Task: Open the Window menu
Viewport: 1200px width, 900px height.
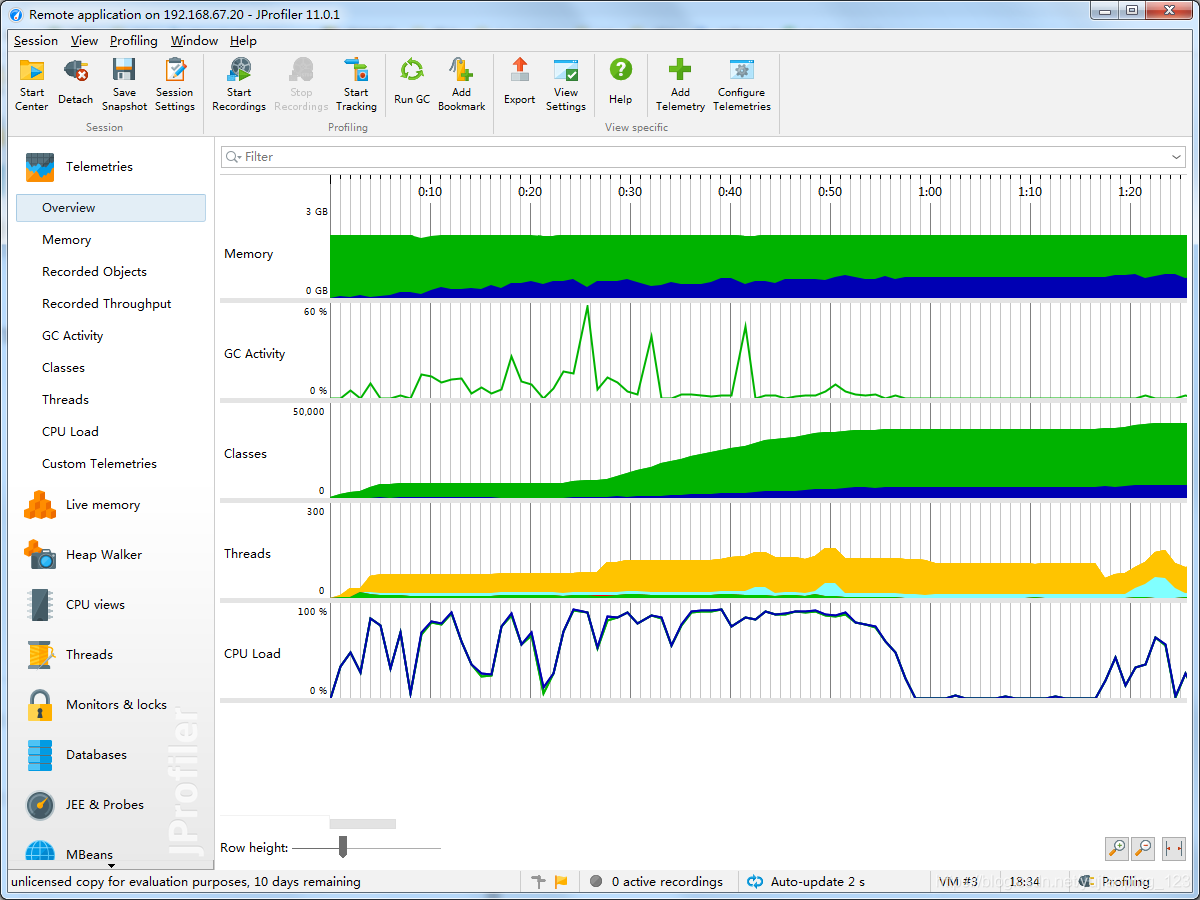Action: coord(194,41)
